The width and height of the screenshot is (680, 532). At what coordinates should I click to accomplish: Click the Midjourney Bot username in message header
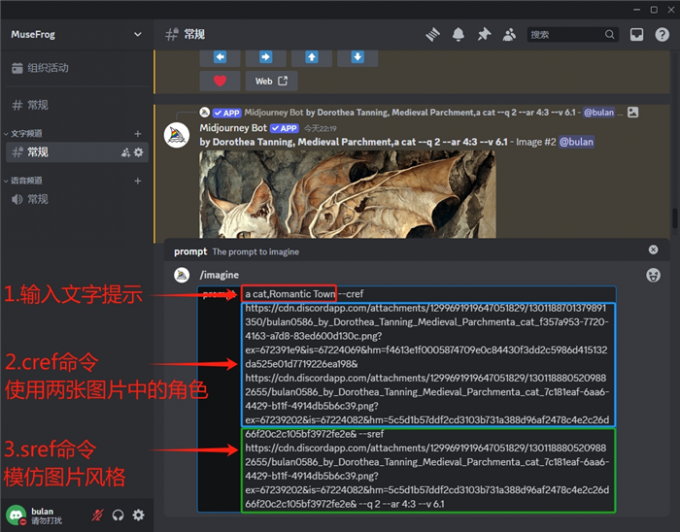click(233, 128)
